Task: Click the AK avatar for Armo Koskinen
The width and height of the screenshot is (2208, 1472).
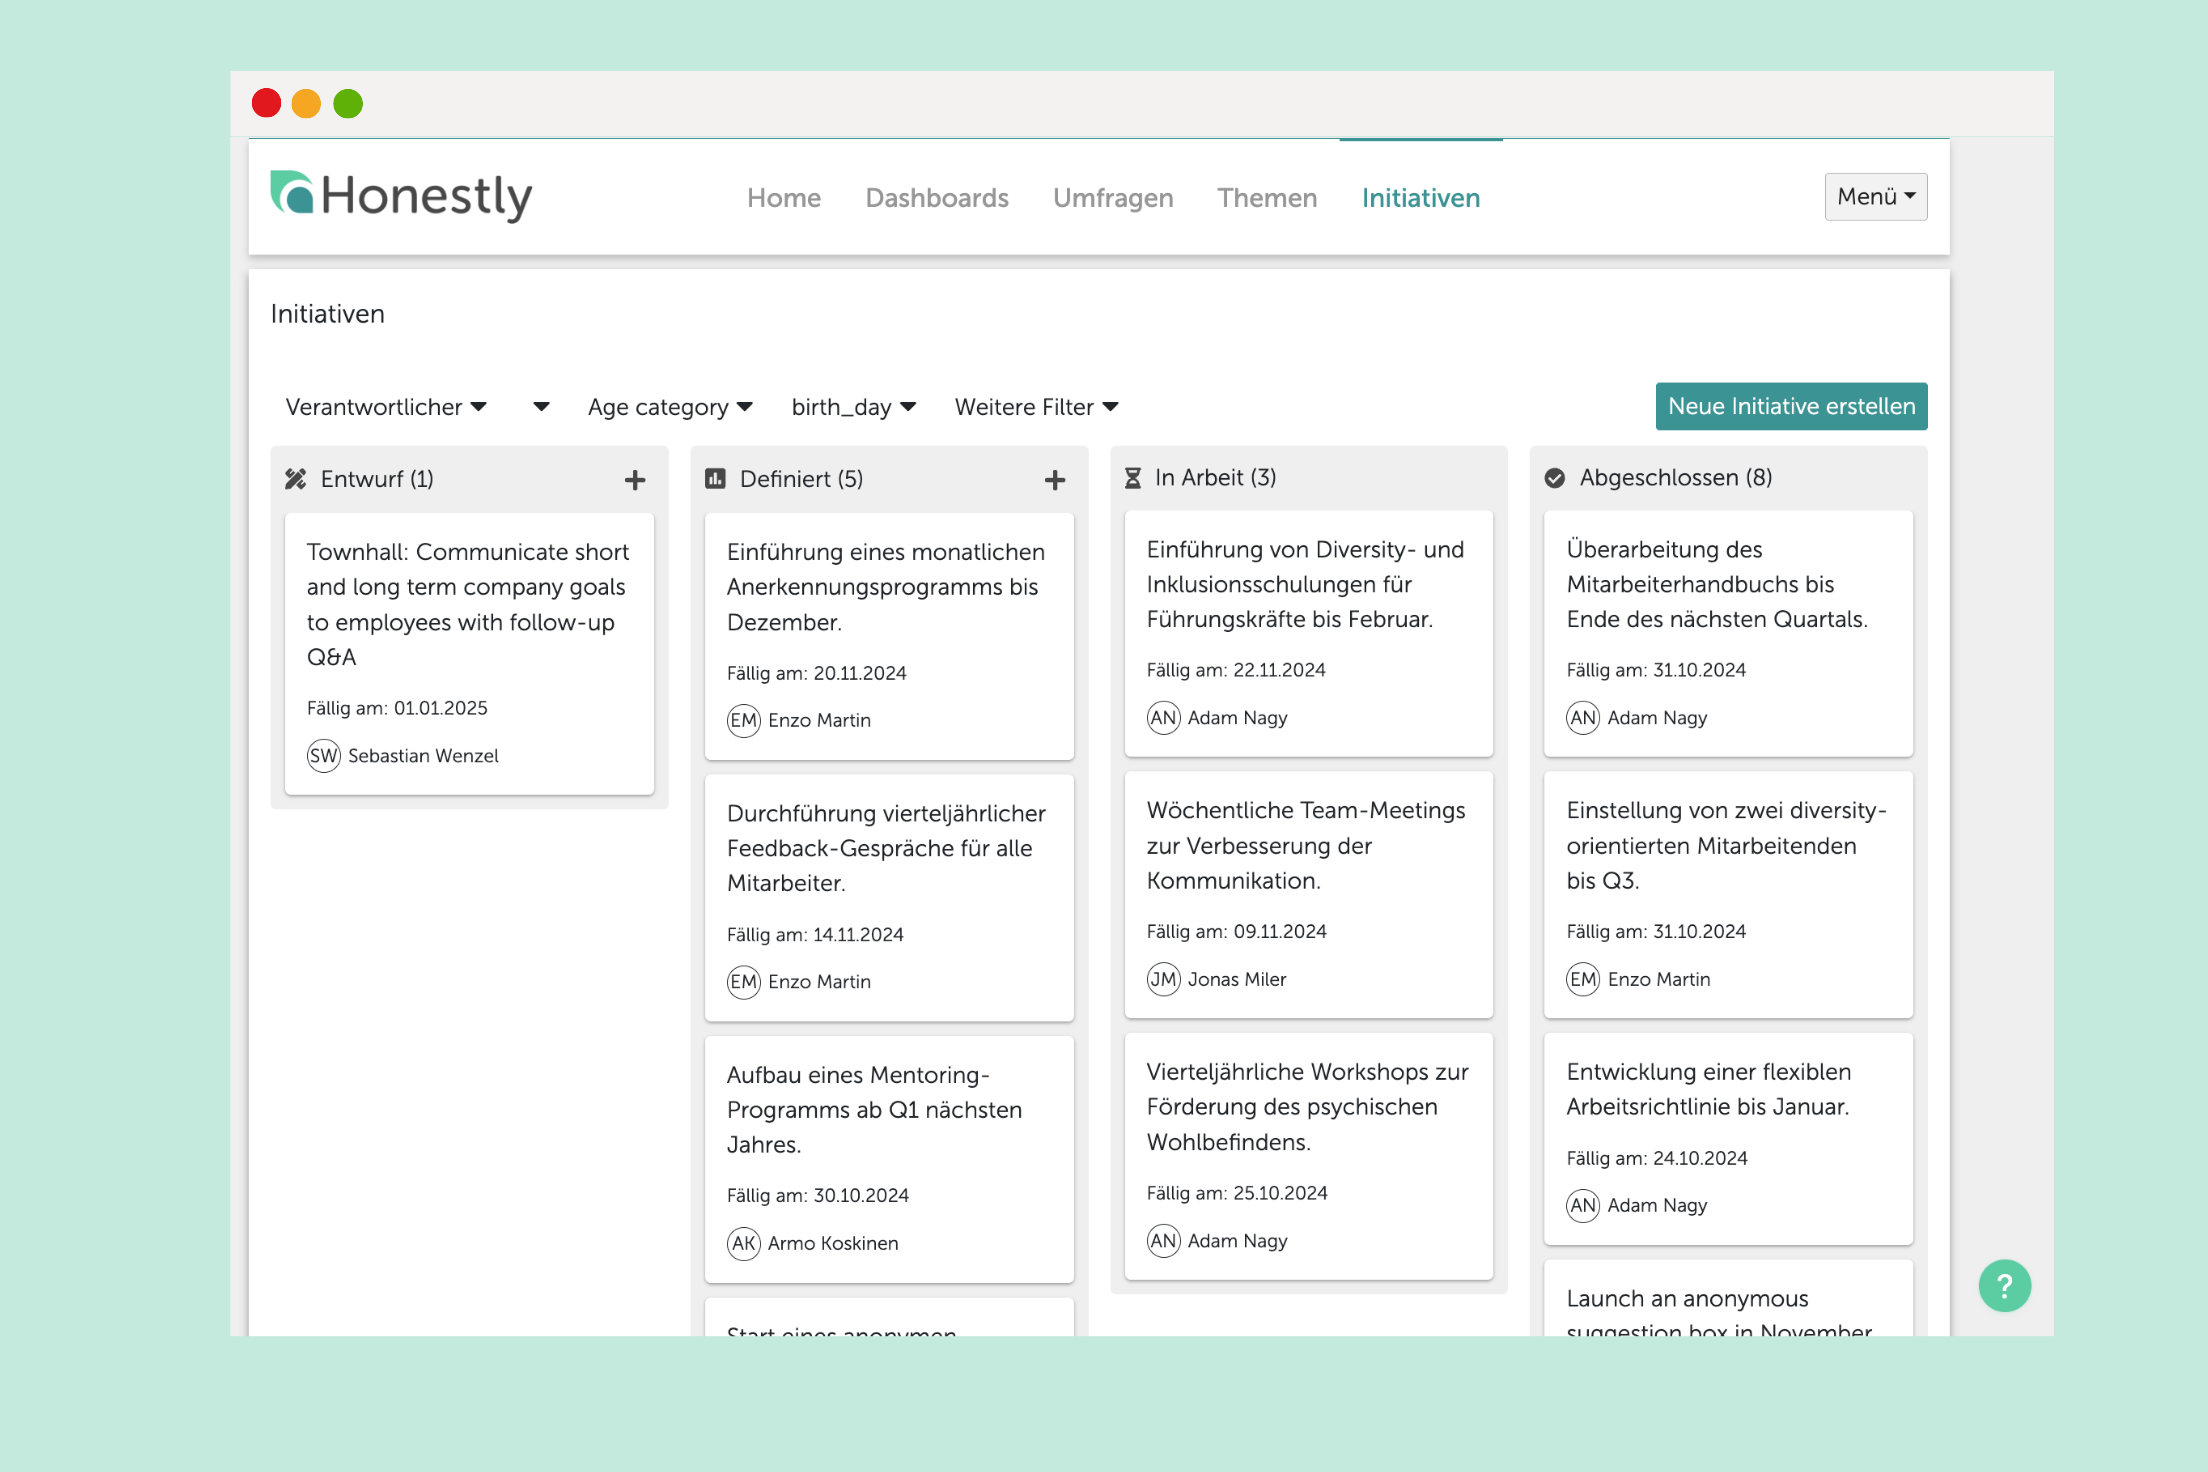Action: click(x=743, y=1243)
